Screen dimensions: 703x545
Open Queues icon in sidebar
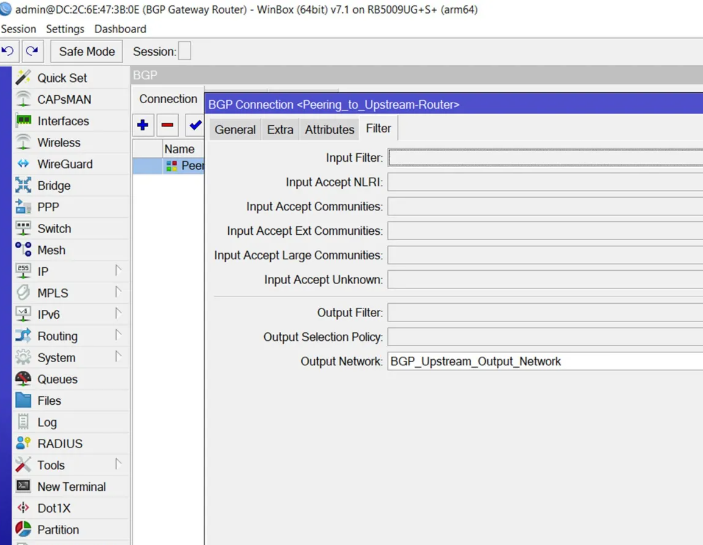23,379
